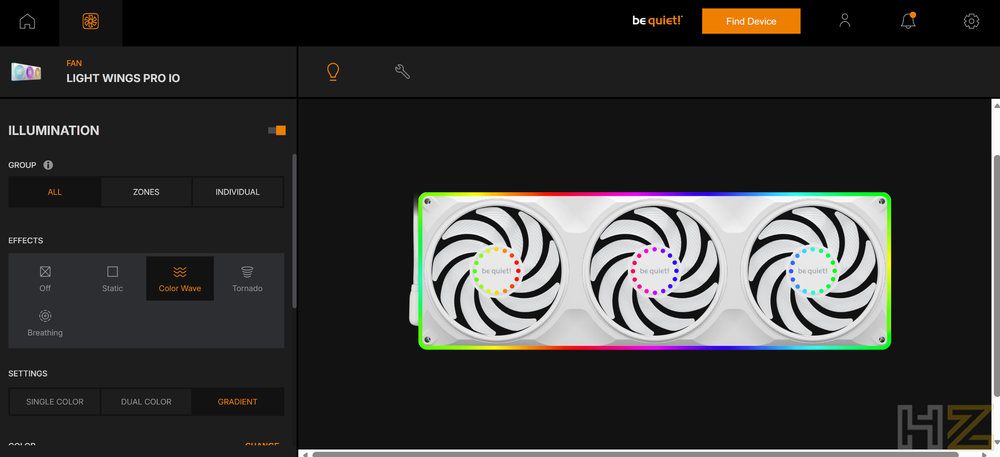The image size is (1000, 457).
Task: Open notifications bell icon
Action: click(x=908, y=20)
